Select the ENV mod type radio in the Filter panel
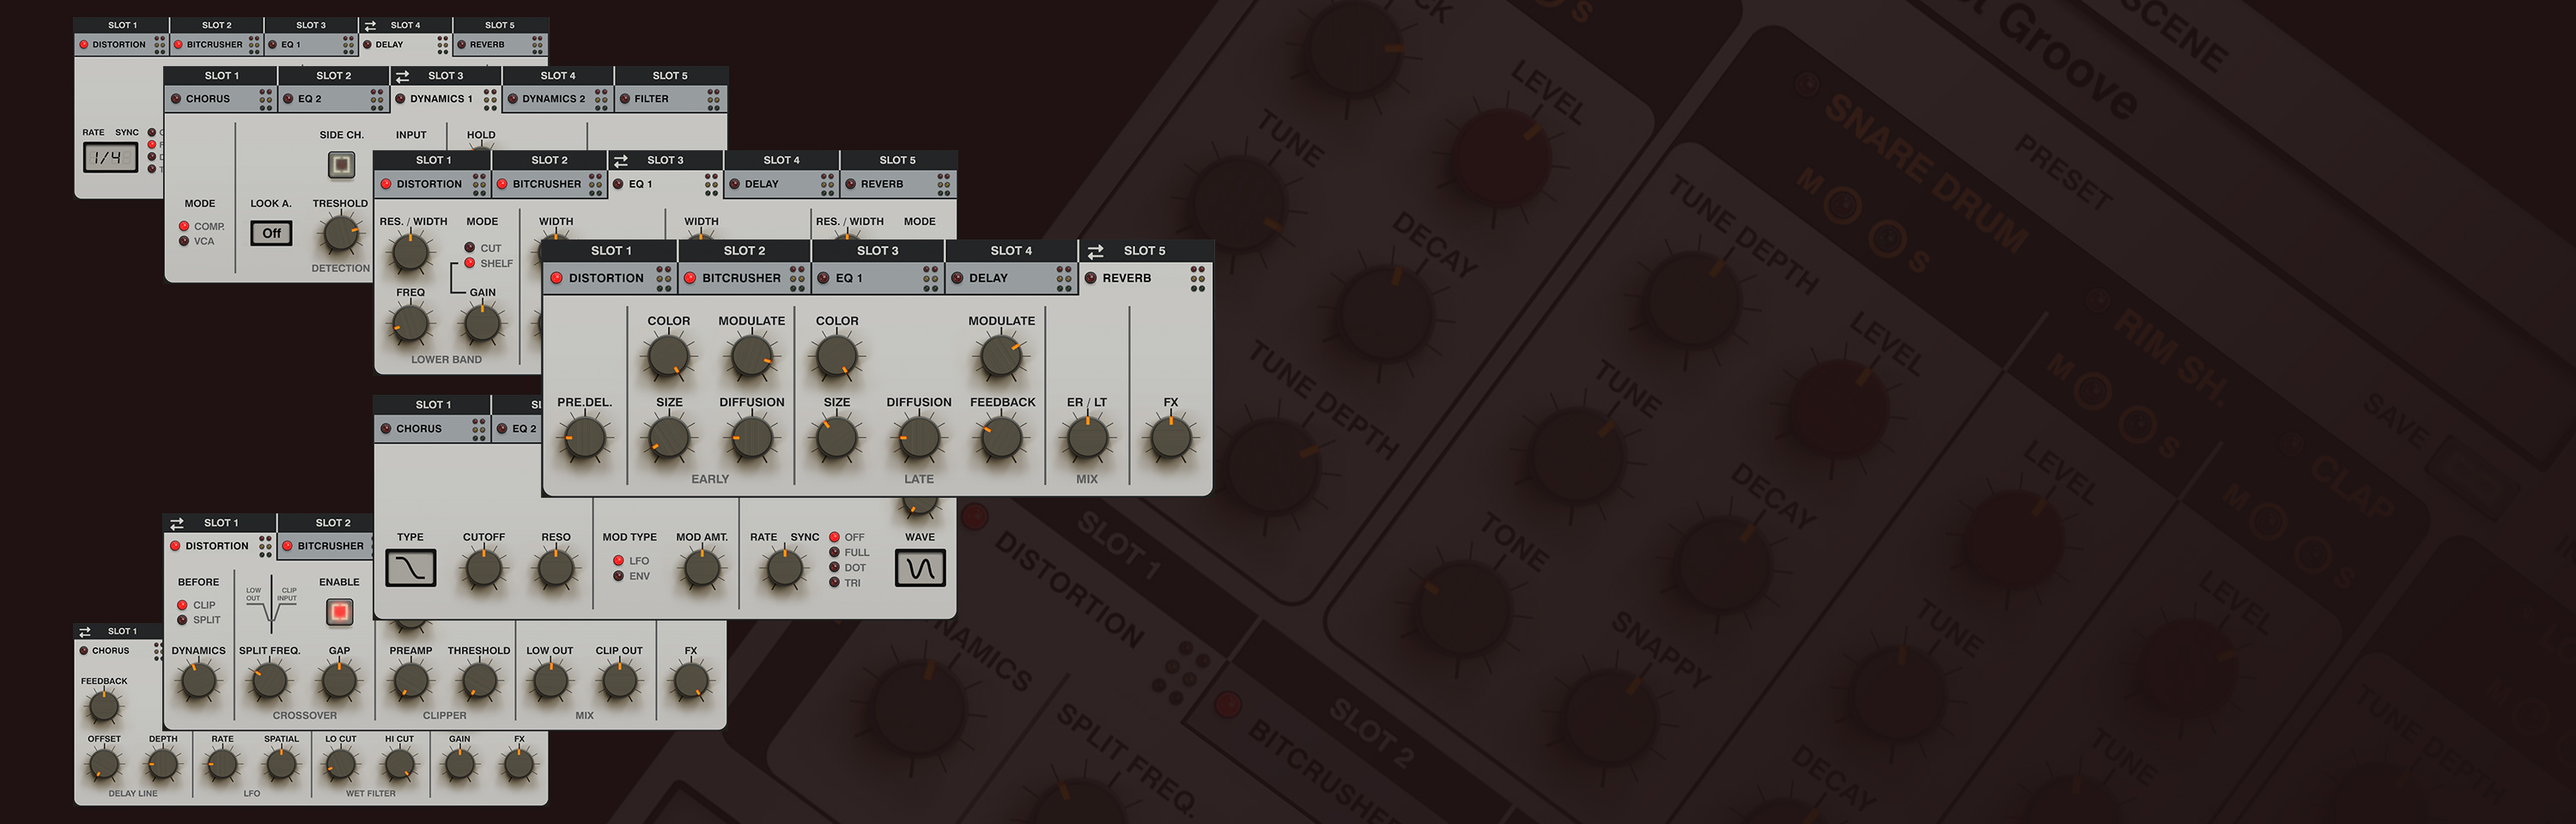2576x824 pixels. tap(618, 576)
